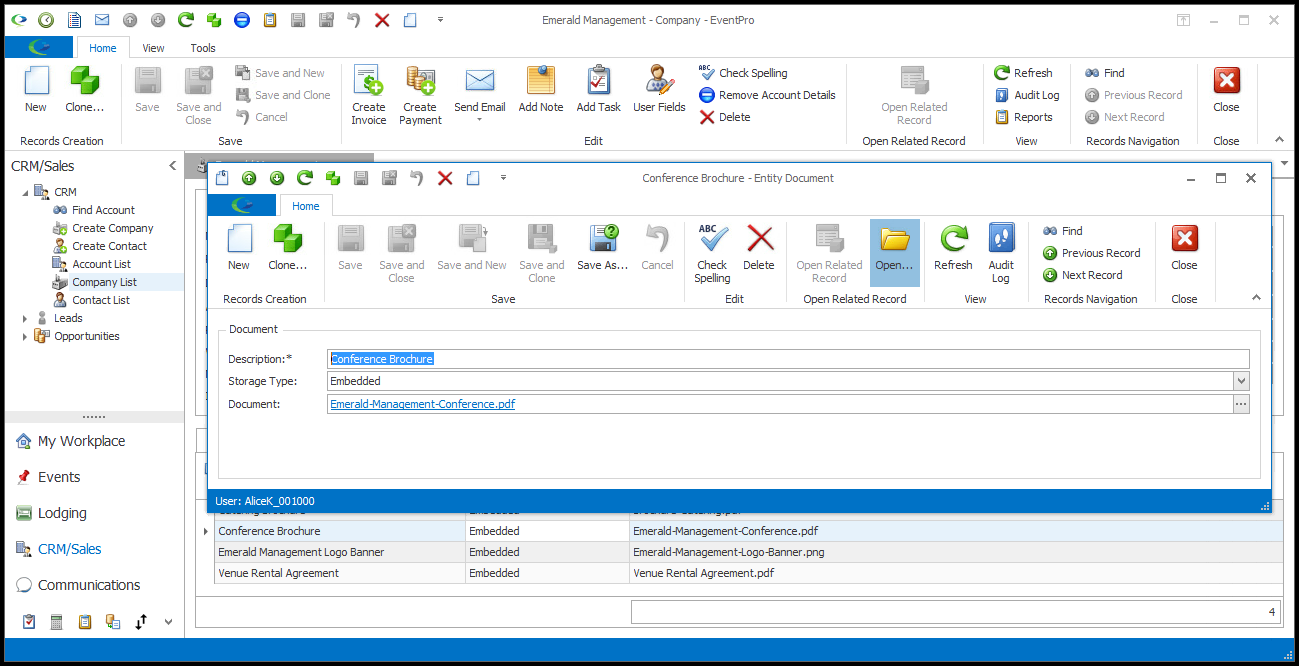This screenshot has height=666, width=1299.
Task: Click Check Spelling in the Entity Document ribbon
Action: coord(712,254)
